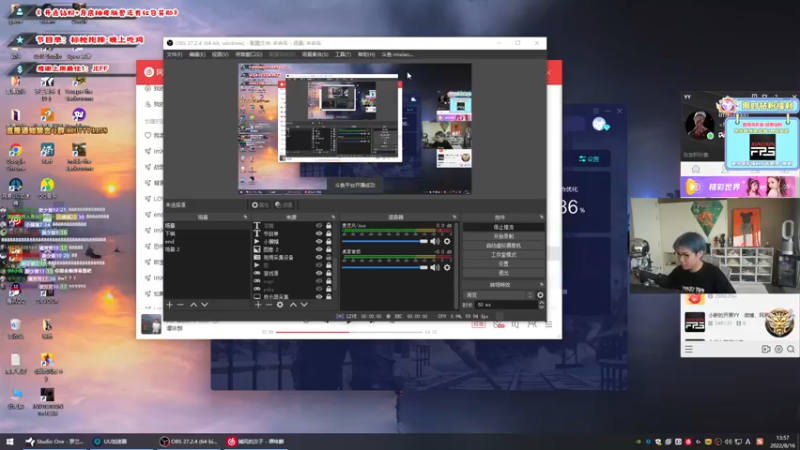Mute the 麦克风/Aux speaker icon

point(435,241)
